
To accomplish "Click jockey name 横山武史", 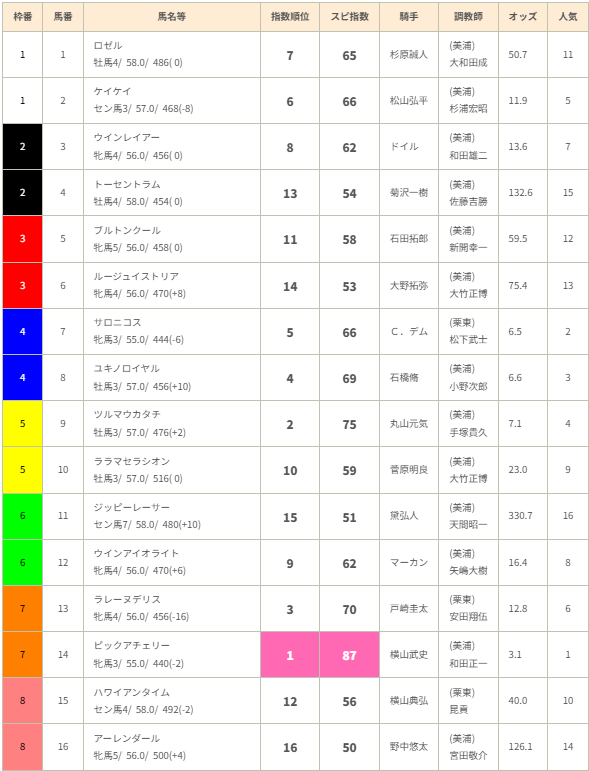I will pyautogui.click(x=409, y=655).
